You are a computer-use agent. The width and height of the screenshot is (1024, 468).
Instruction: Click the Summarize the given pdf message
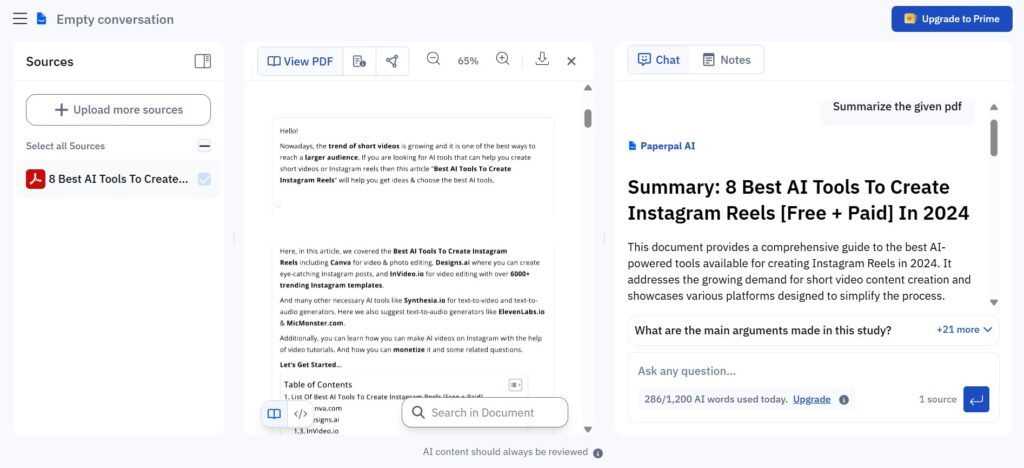point(897,106)
